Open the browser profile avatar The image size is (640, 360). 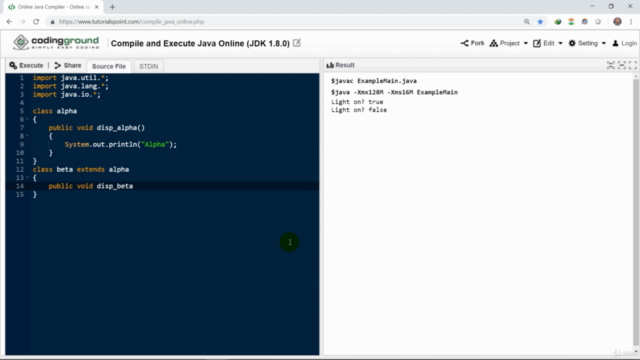tap(617, 22)
